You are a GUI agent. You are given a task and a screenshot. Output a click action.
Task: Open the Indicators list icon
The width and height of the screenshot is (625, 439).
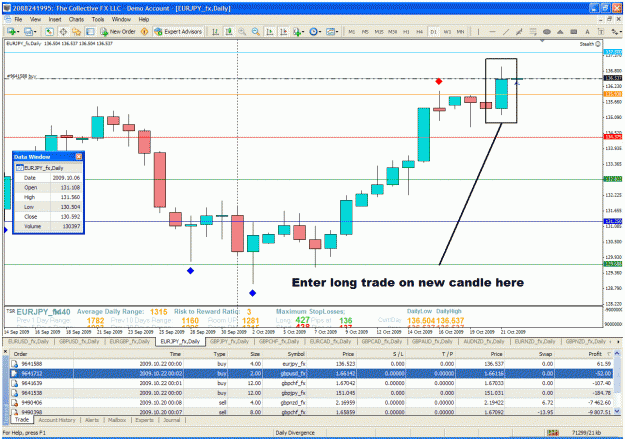(x=297, y=31)
